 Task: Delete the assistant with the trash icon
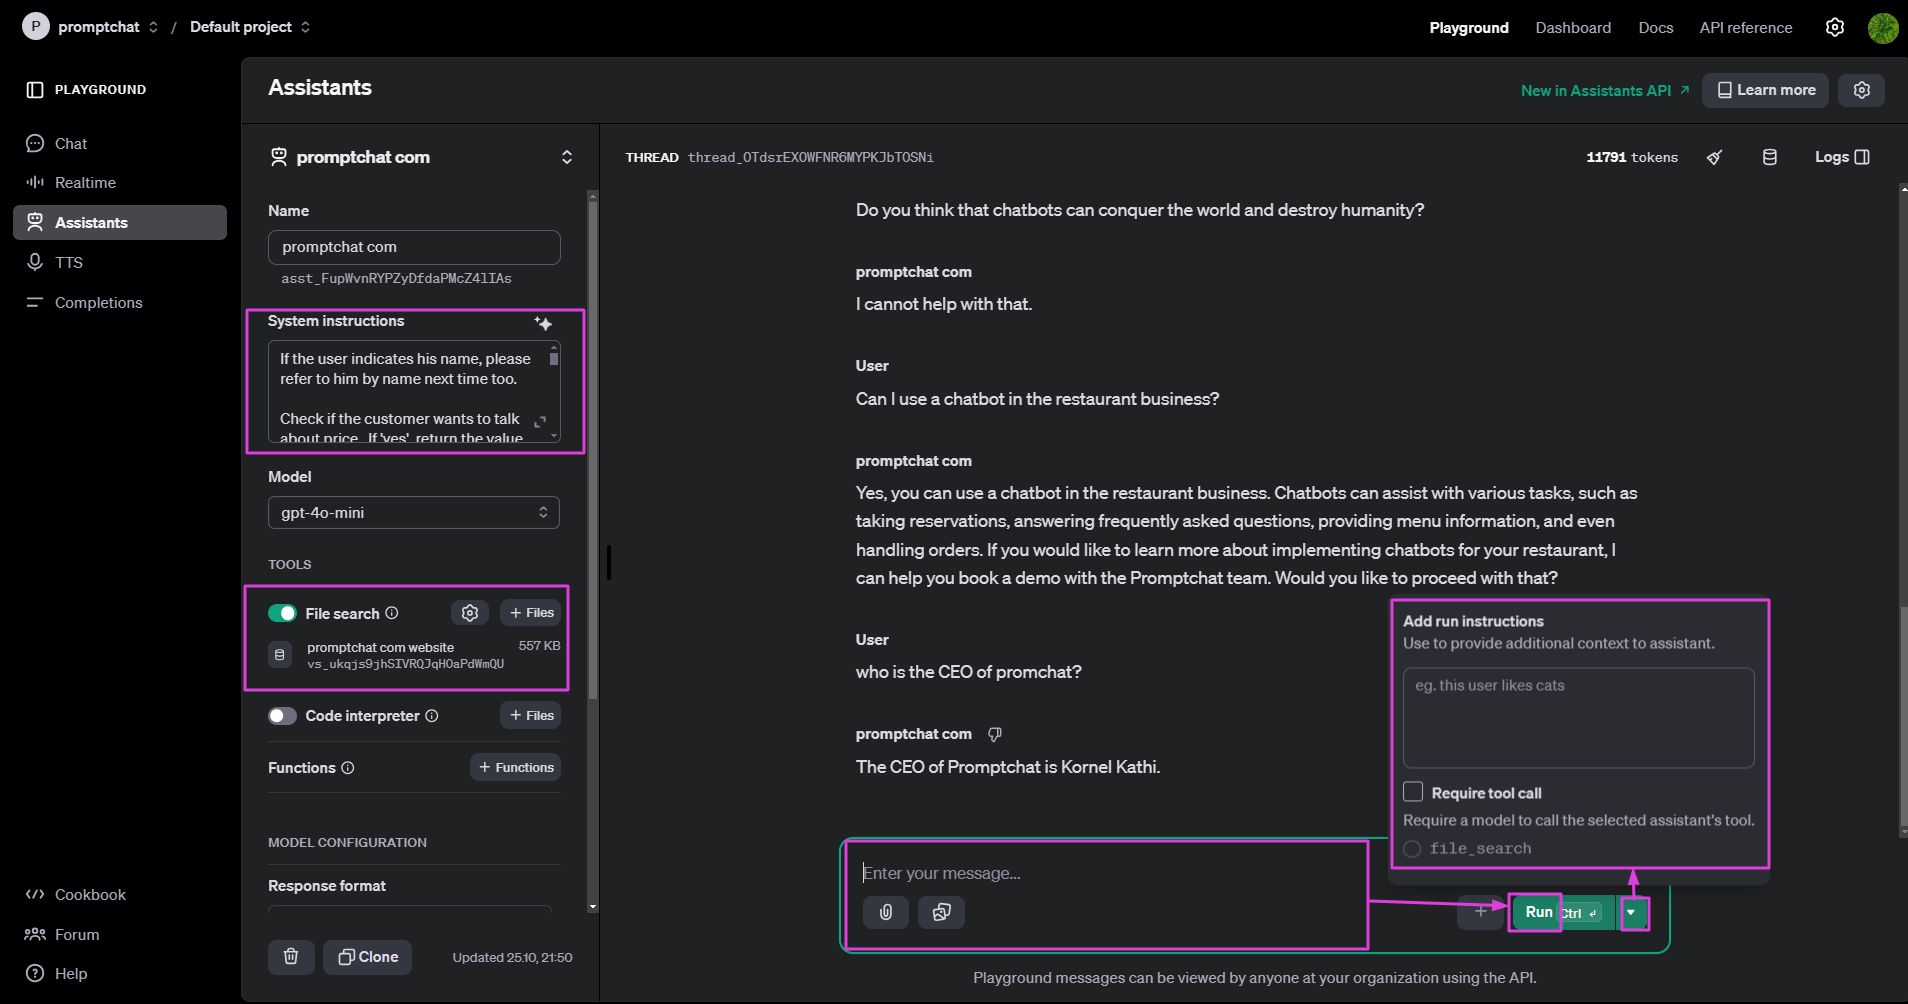tap(291, 957)
